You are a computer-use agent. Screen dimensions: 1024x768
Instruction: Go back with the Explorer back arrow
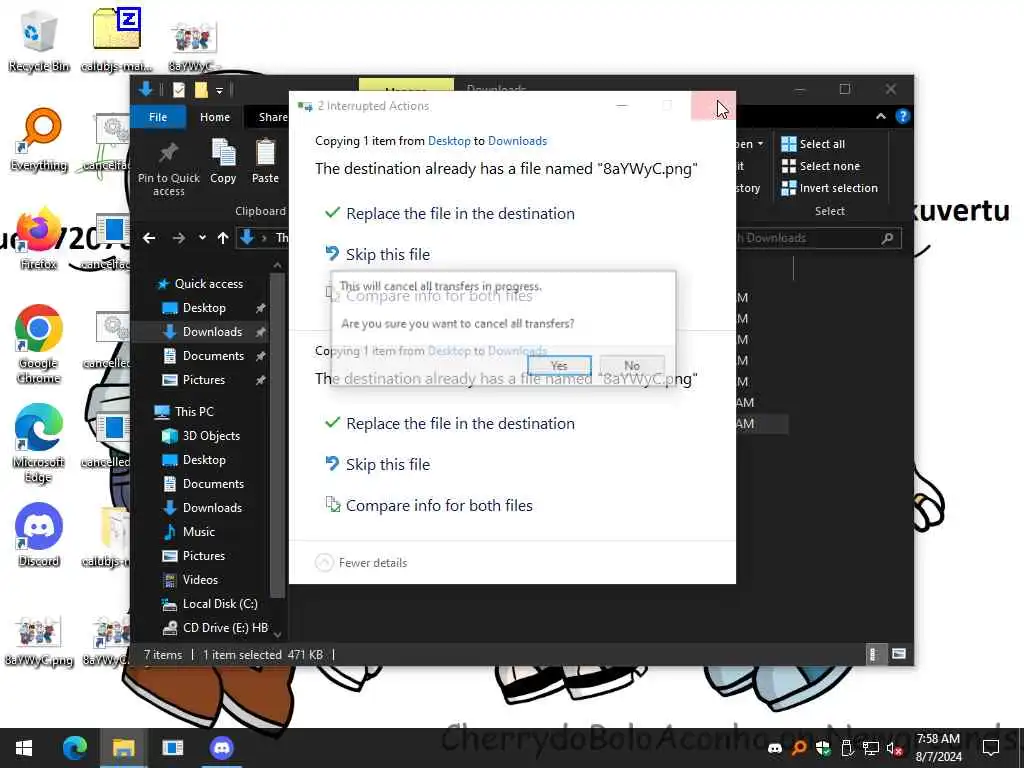click(149, 238)
